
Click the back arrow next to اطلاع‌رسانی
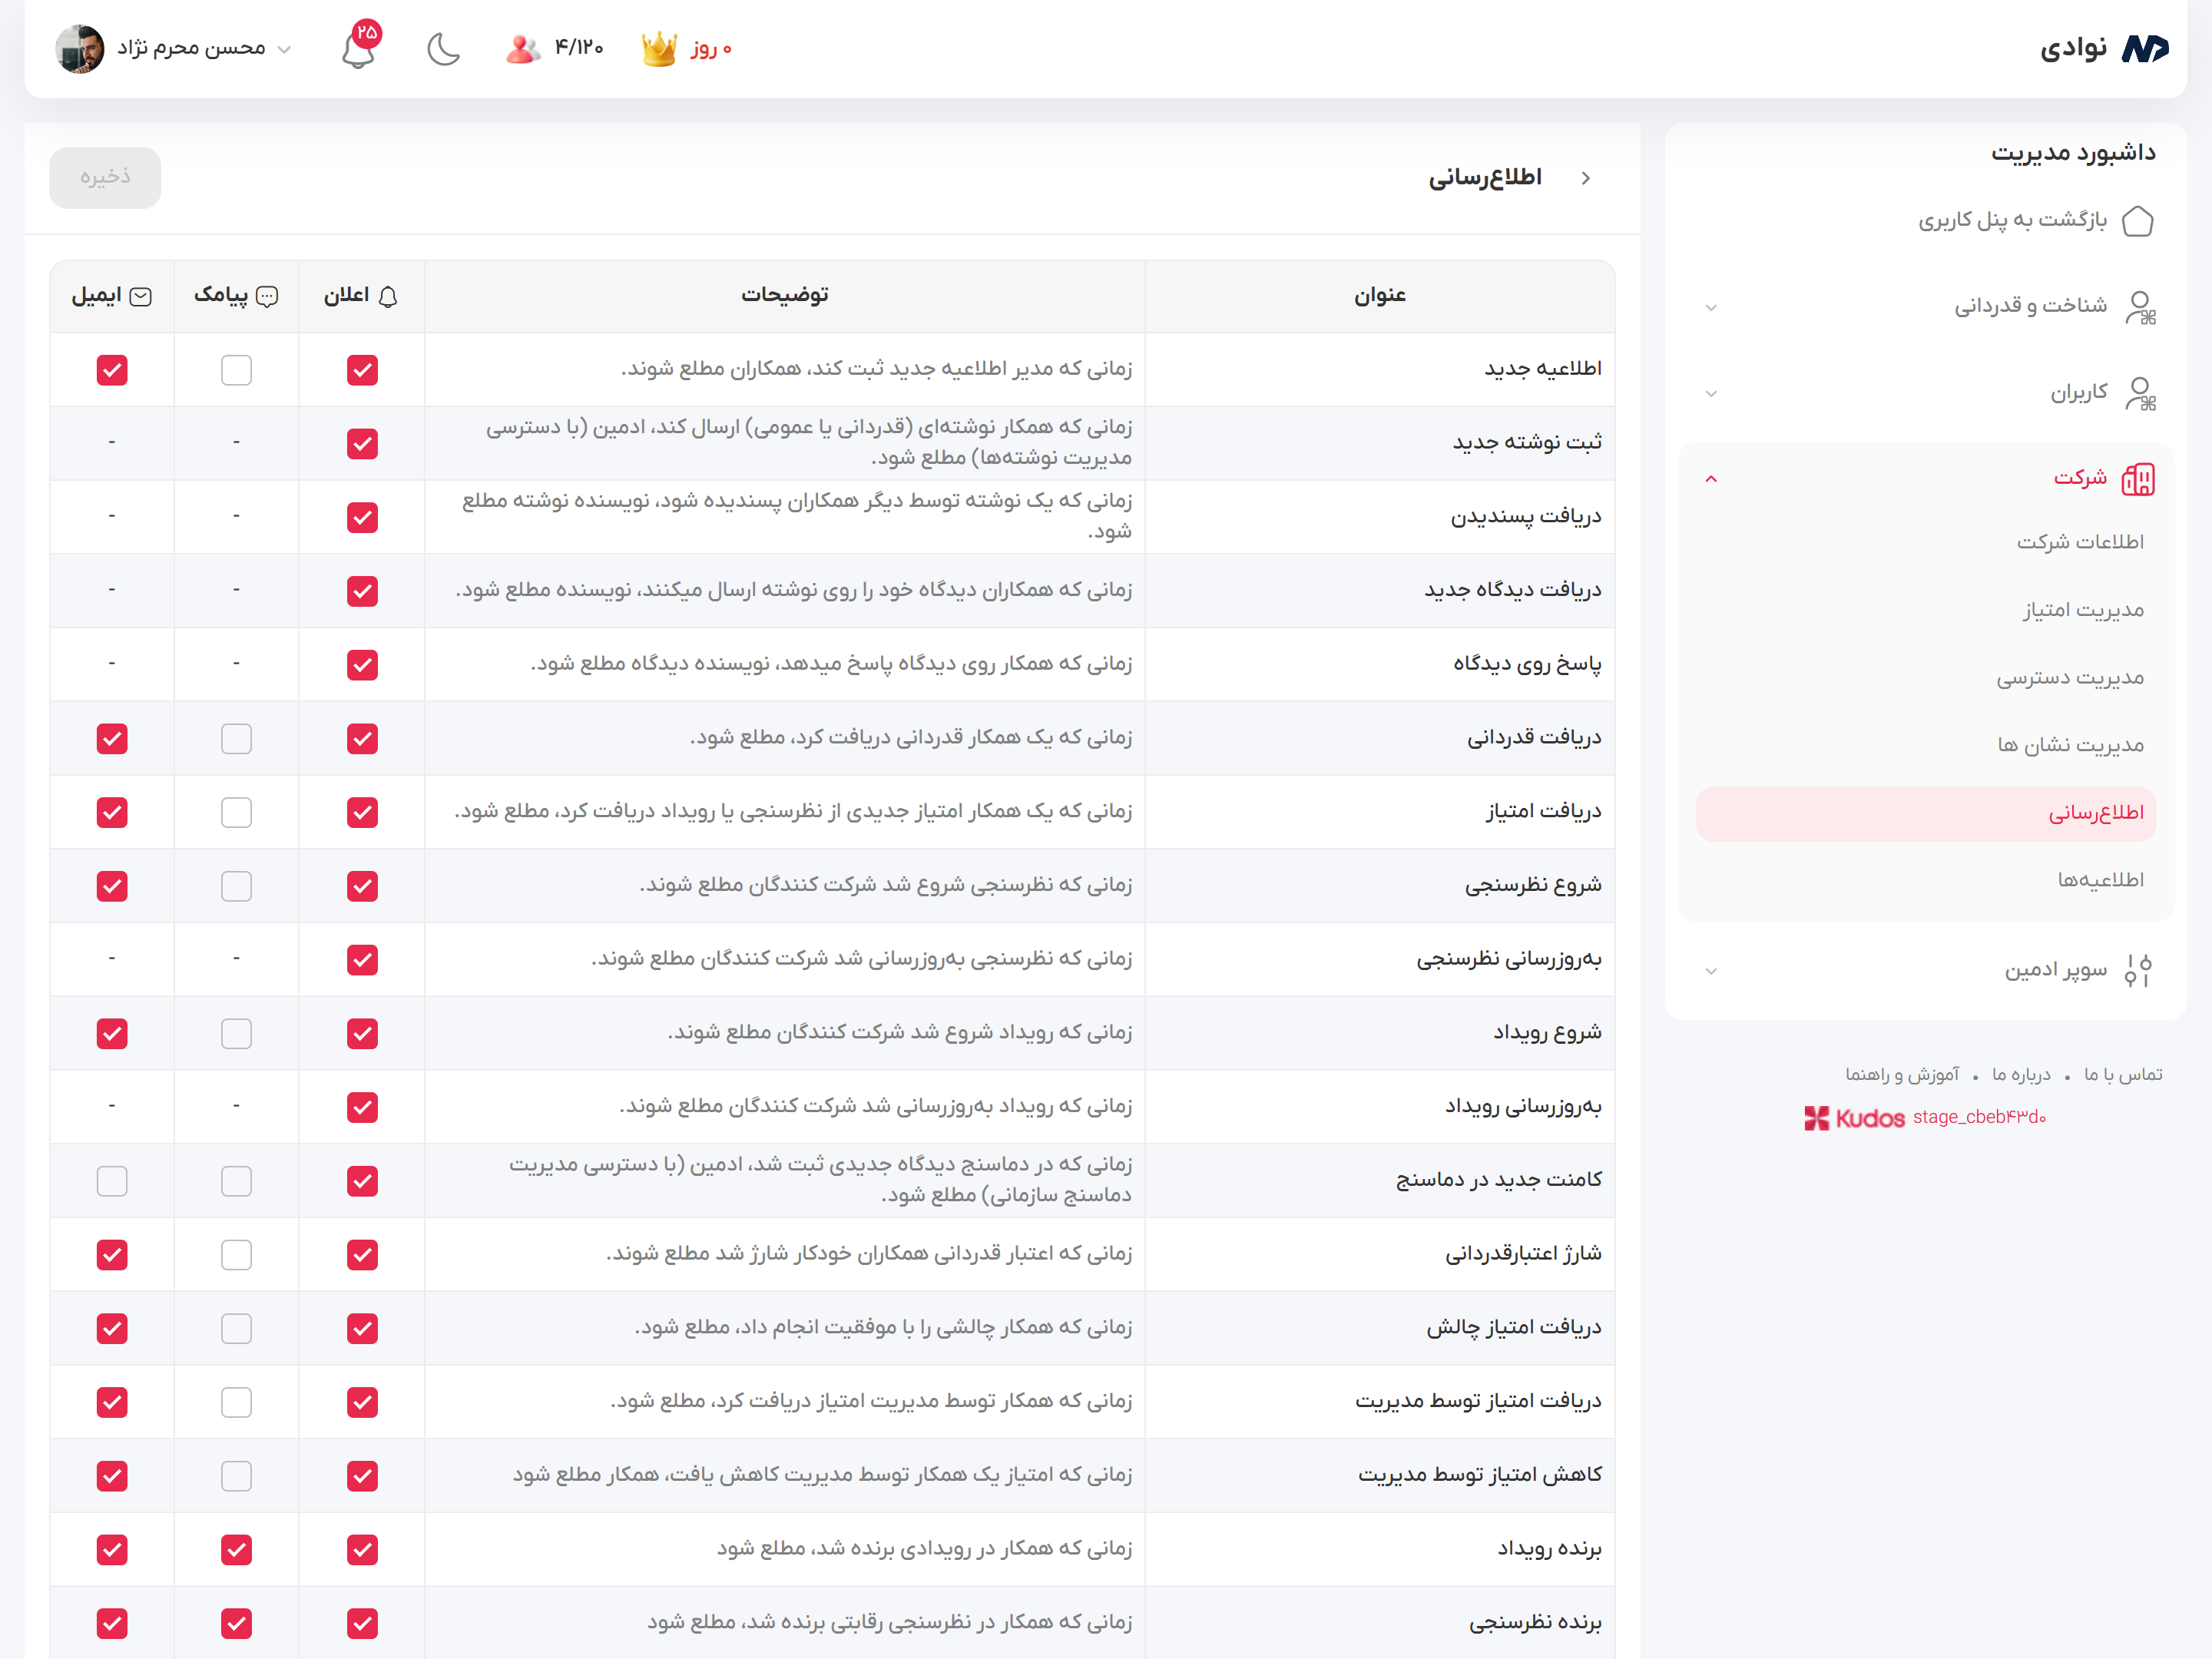(1587, 178)
